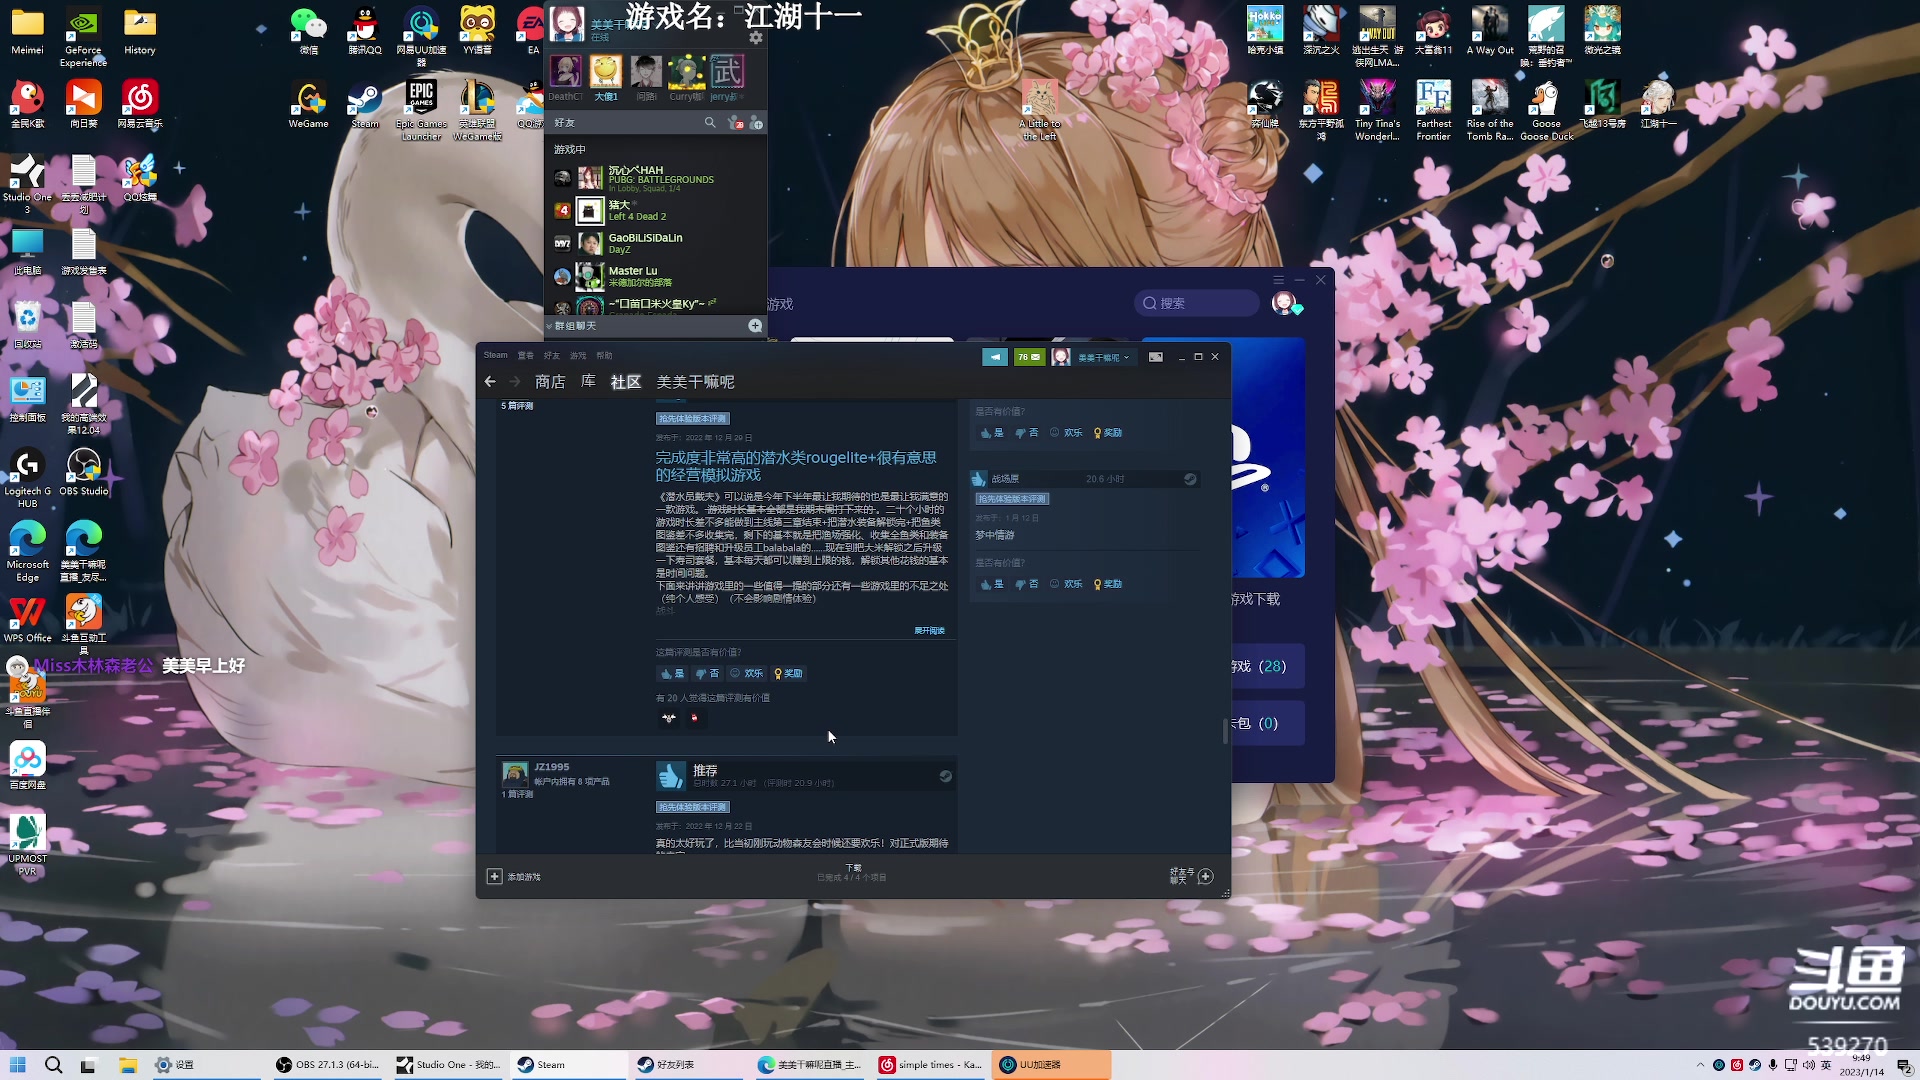
Task: Click the 游戏 (28) button in UU window
Action: [x=1268, y=666]
